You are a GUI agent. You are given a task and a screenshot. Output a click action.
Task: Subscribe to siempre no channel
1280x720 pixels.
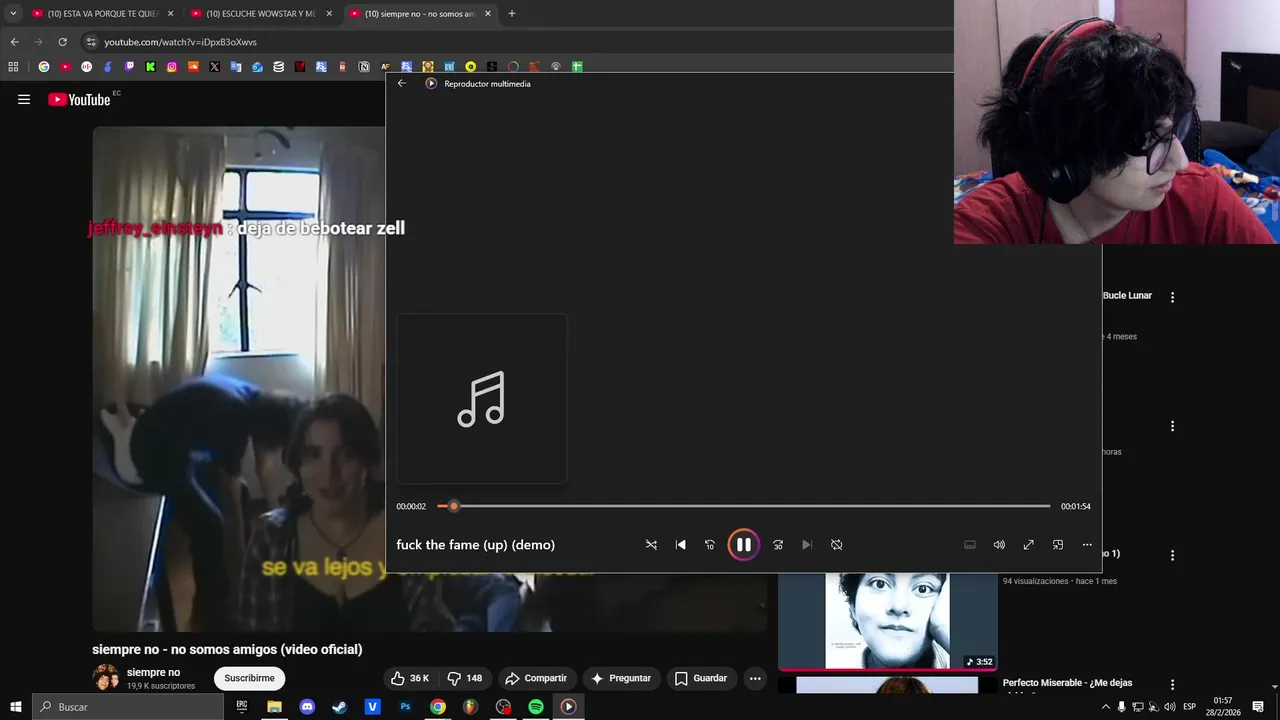[x=249, y=678]
